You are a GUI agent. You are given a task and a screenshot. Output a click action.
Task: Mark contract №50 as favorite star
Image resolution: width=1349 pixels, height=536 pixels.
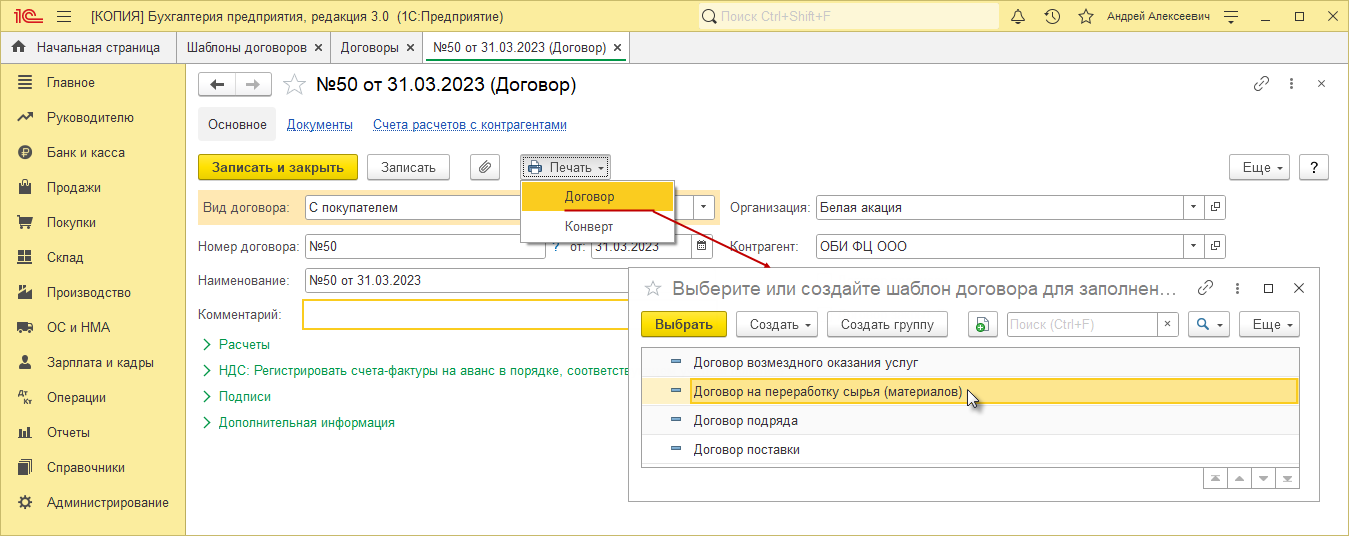(x=294, y=85)
